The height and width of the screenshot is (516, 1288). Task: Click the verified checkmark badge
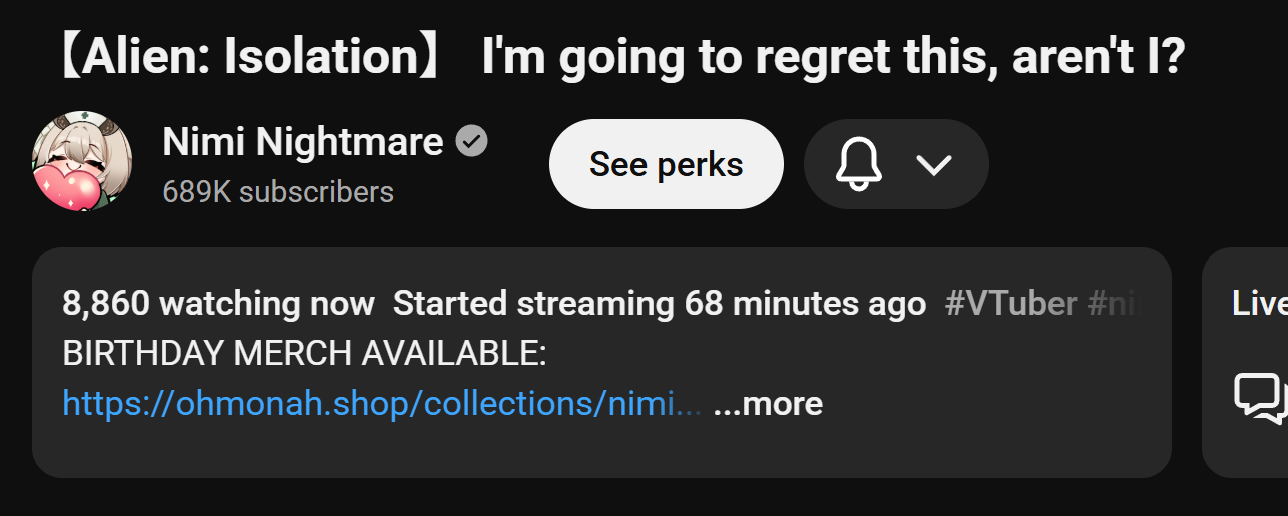click(x=472, y=142)
